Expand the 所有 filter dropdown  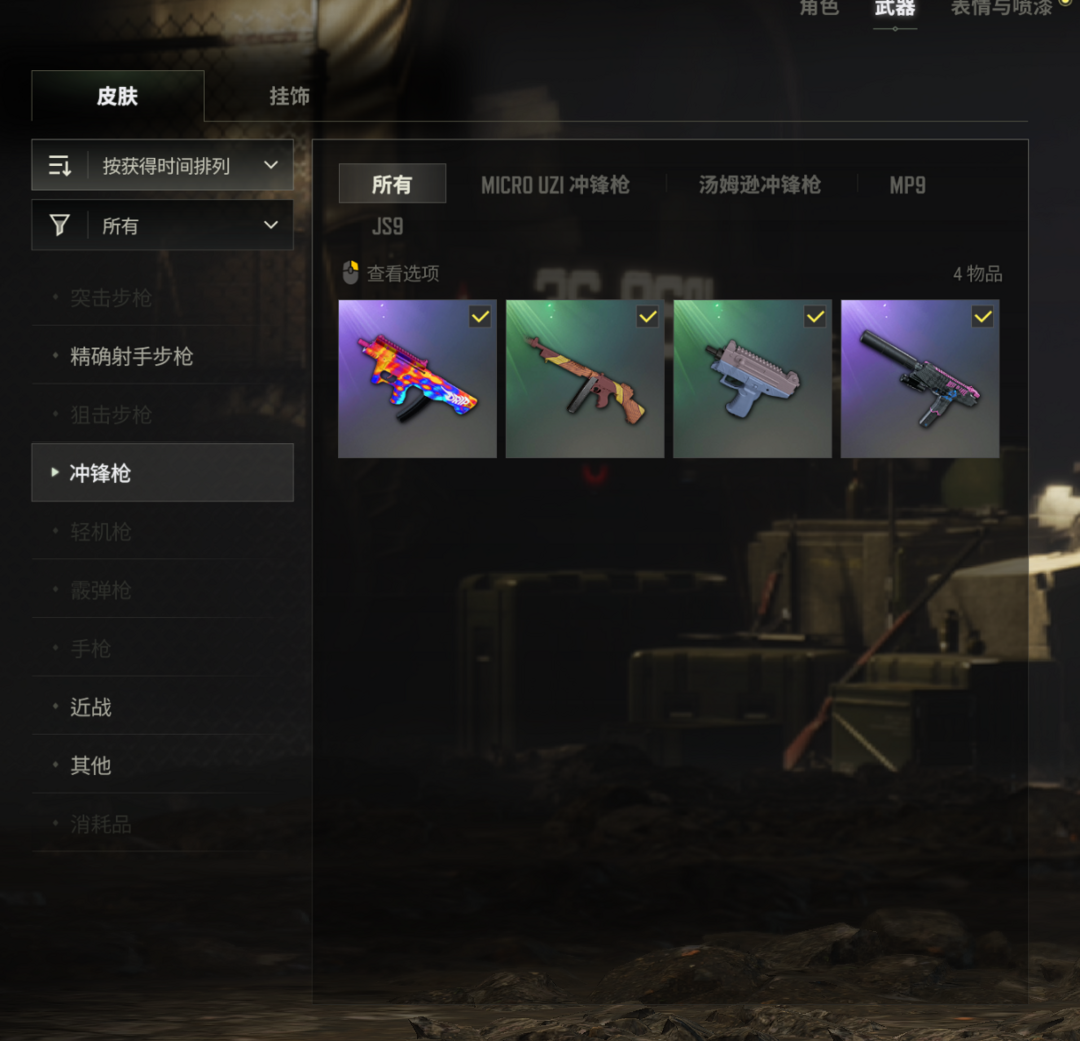163,225
